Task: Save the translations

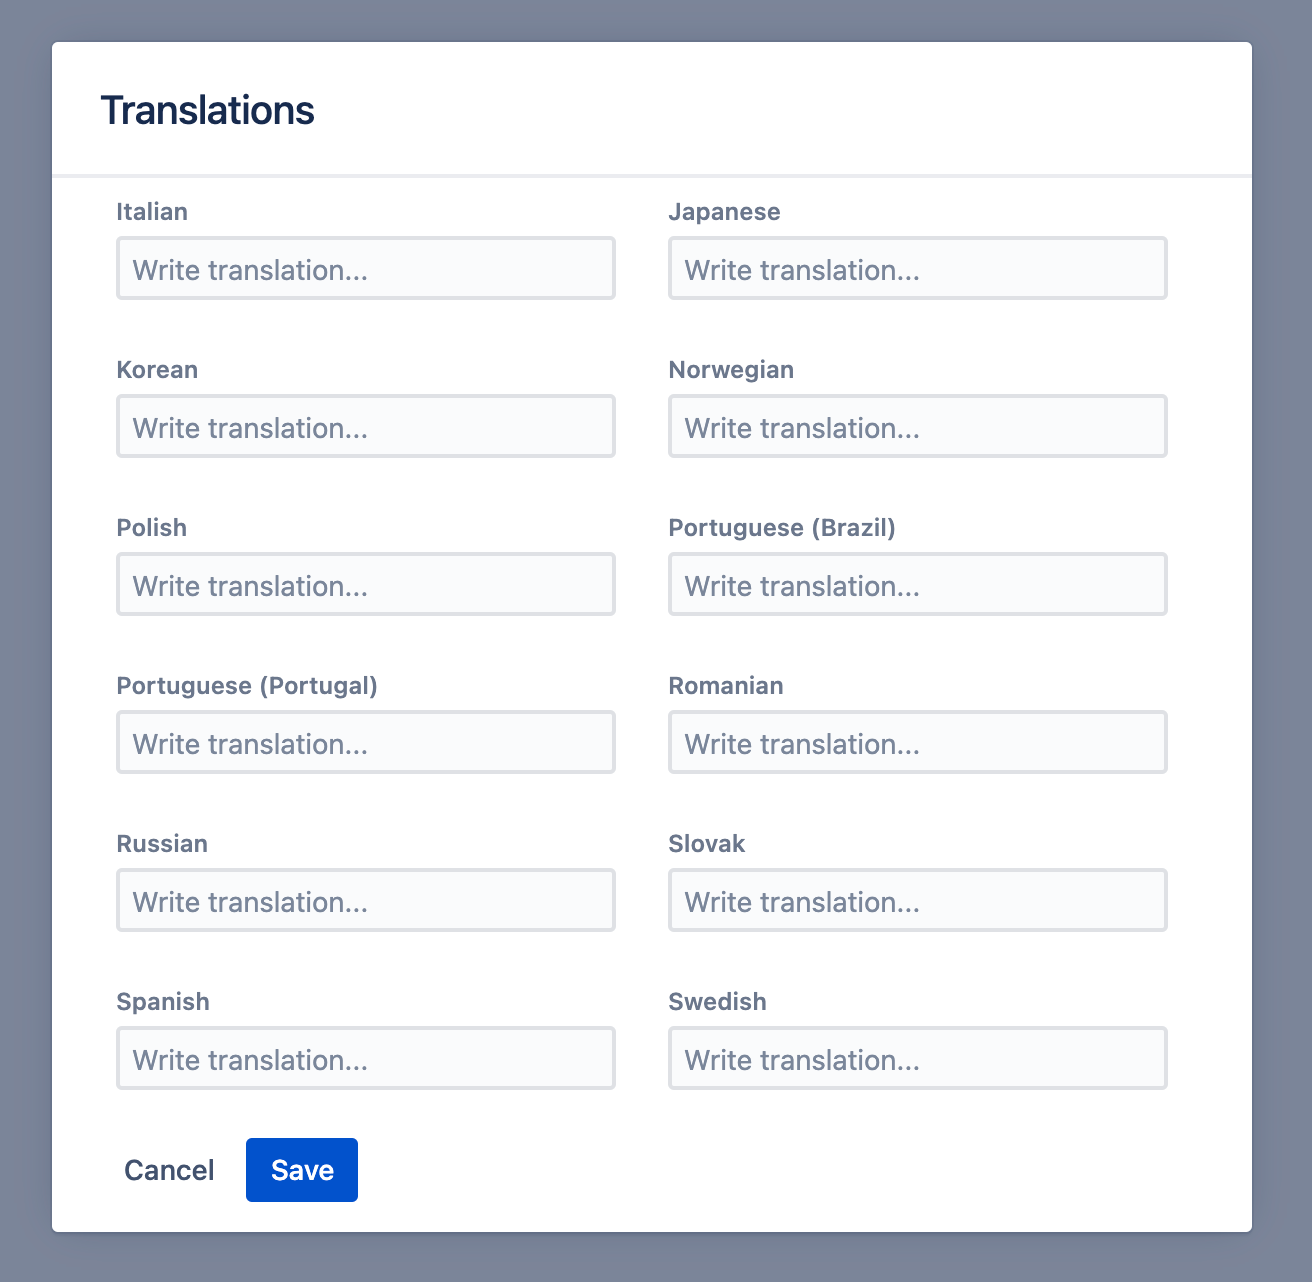Action: point(302,1170)
